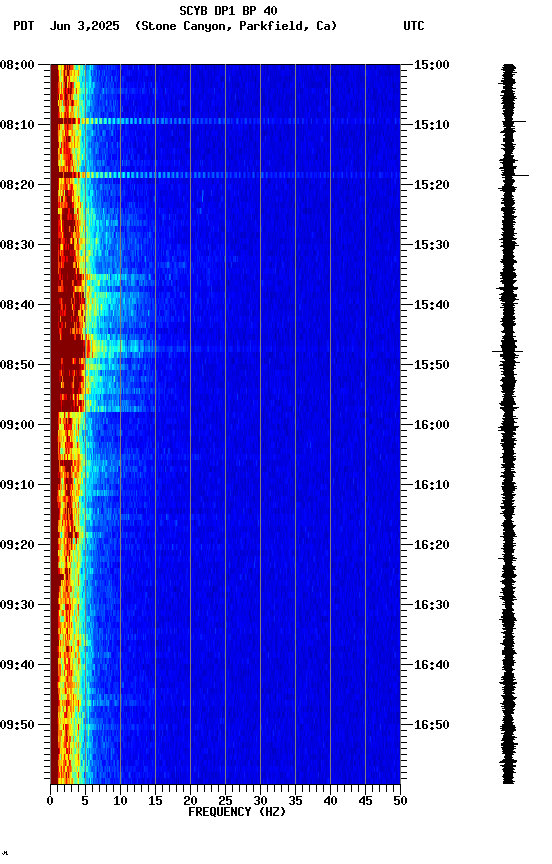Click the 08:20 PDT time label
Viewport: 552px width, 864px height.
(17, 185)
